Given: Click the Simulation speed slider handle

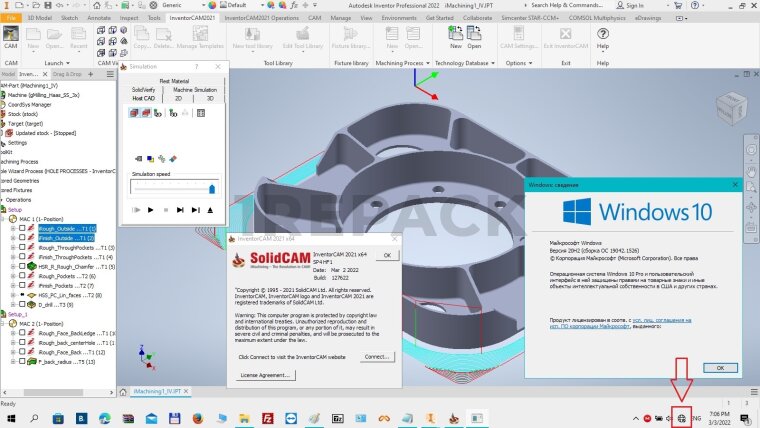Looking at the screenshot, I should pos(212,187).
